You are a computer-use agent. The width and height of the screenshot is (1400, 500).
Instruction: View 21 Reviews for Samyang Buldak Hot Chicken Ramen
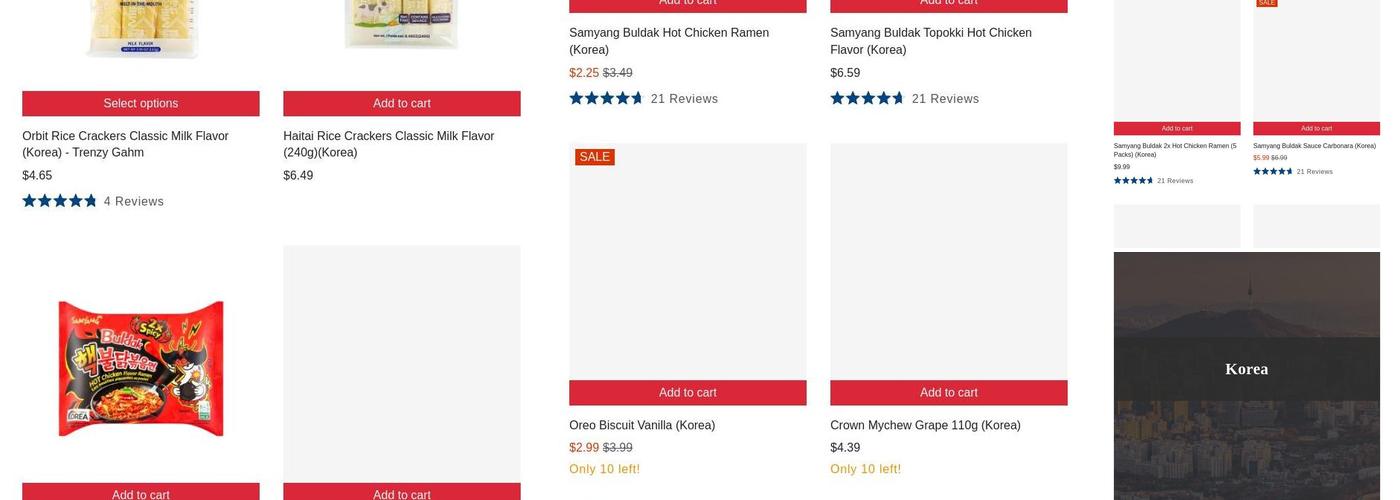click(x=684, y=98)
